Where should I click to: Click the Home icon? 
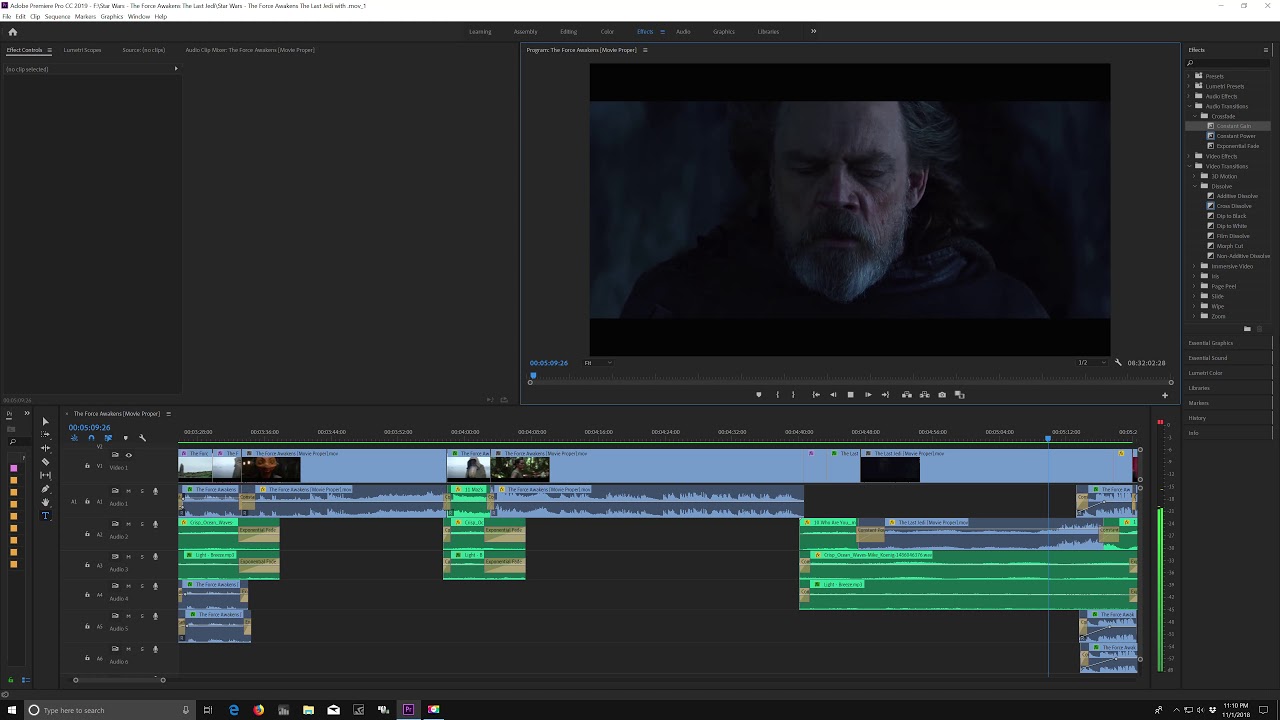(x=13, y=32)
